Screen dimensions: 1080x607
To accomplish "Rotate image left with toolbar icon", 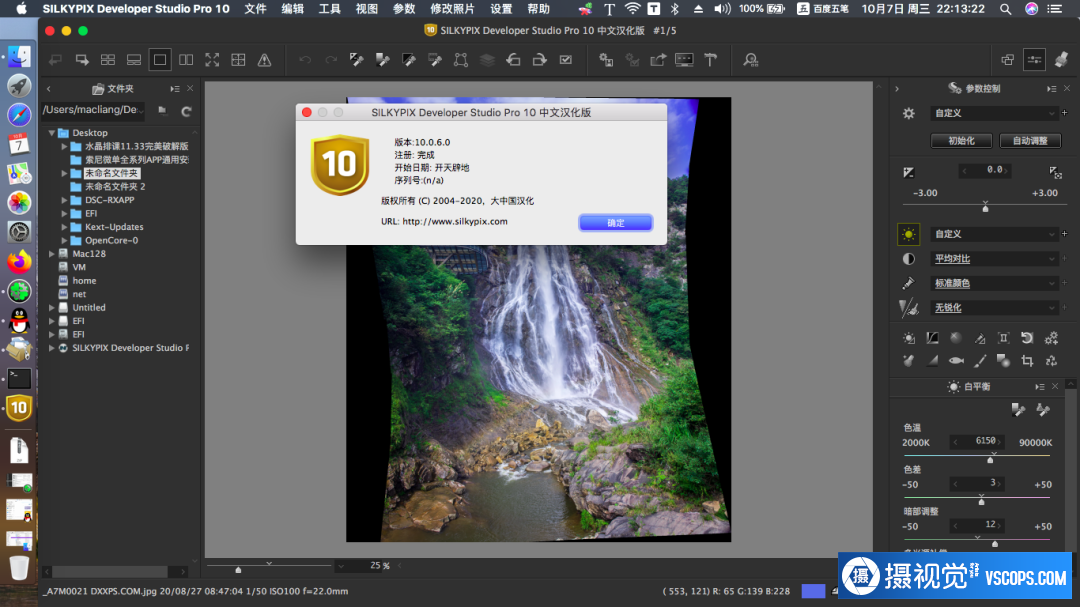I will point(513,60).
